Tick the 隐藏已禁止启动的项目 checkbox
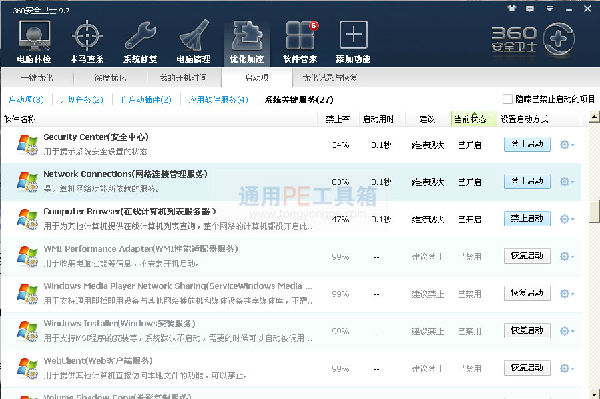The height and width of the screenshot is (399, 600). (507, 99)
